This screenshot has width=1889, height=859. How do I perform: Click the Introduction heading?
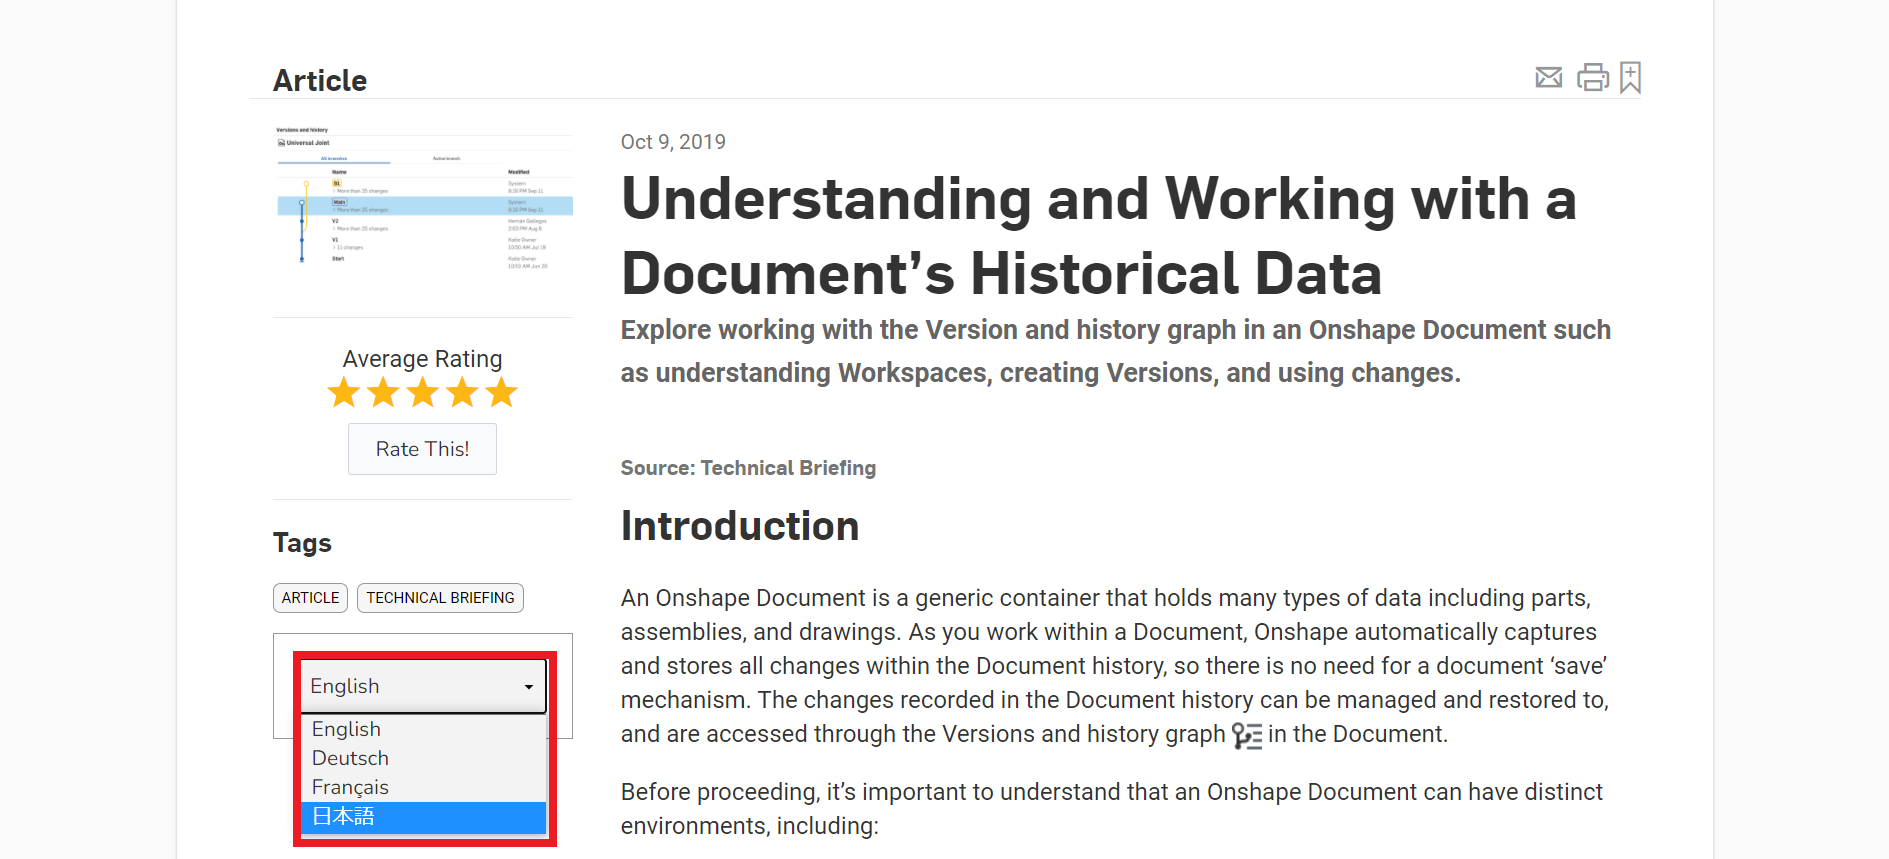pos(740,526)
